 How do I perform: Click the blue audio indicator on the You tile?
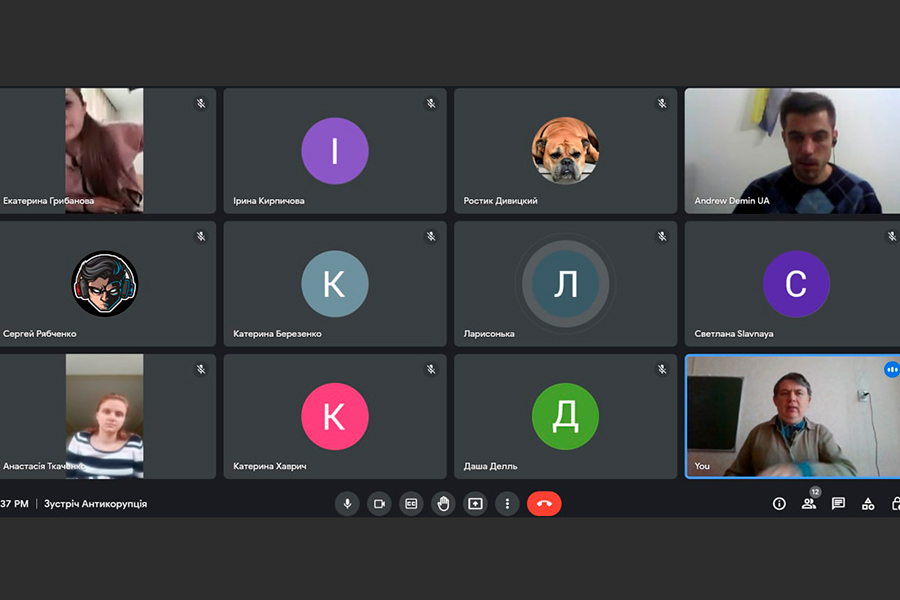click(891, 369)
